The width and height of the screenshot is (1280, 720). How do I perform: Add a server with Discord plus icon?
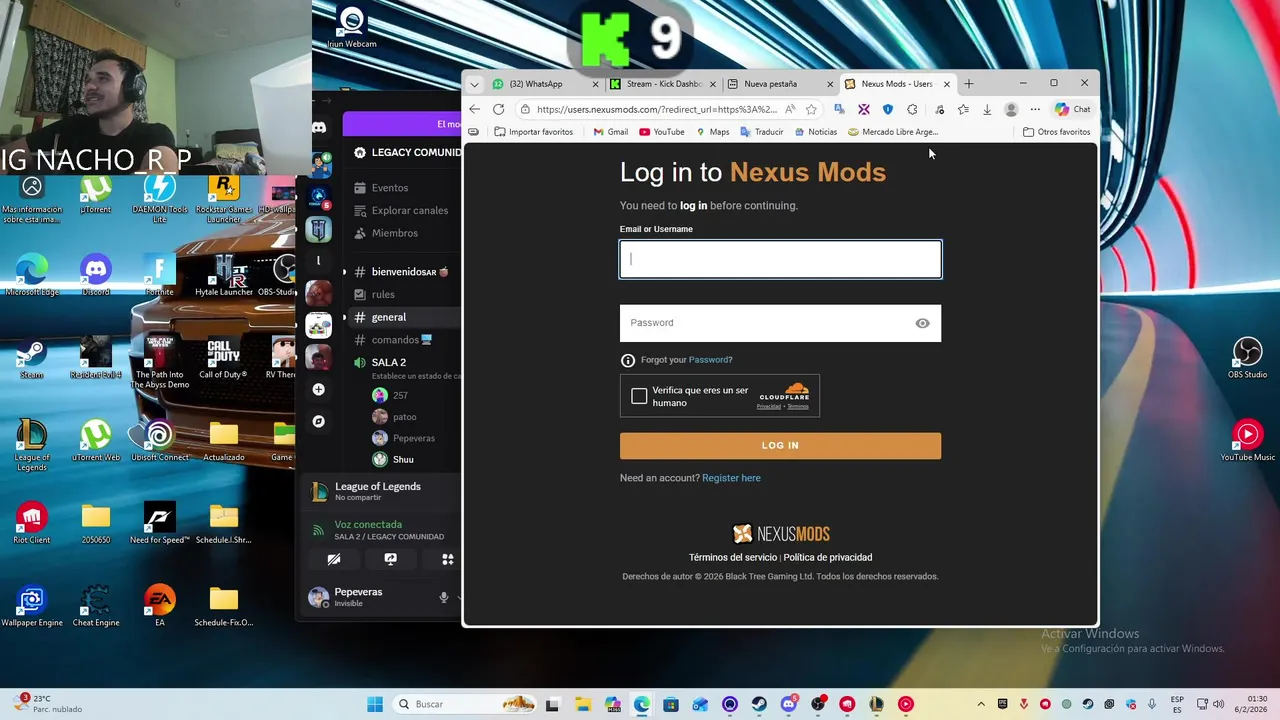tap(319, 389)
